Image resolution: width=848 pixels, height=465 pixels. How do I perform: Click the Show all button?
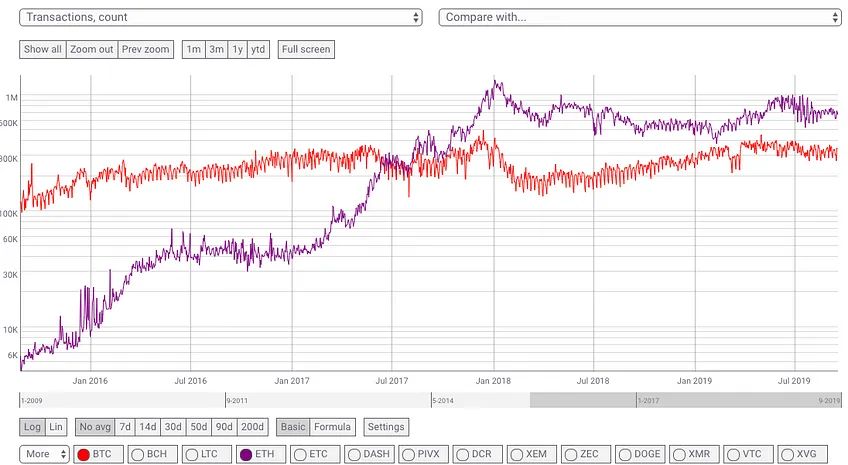43,49
